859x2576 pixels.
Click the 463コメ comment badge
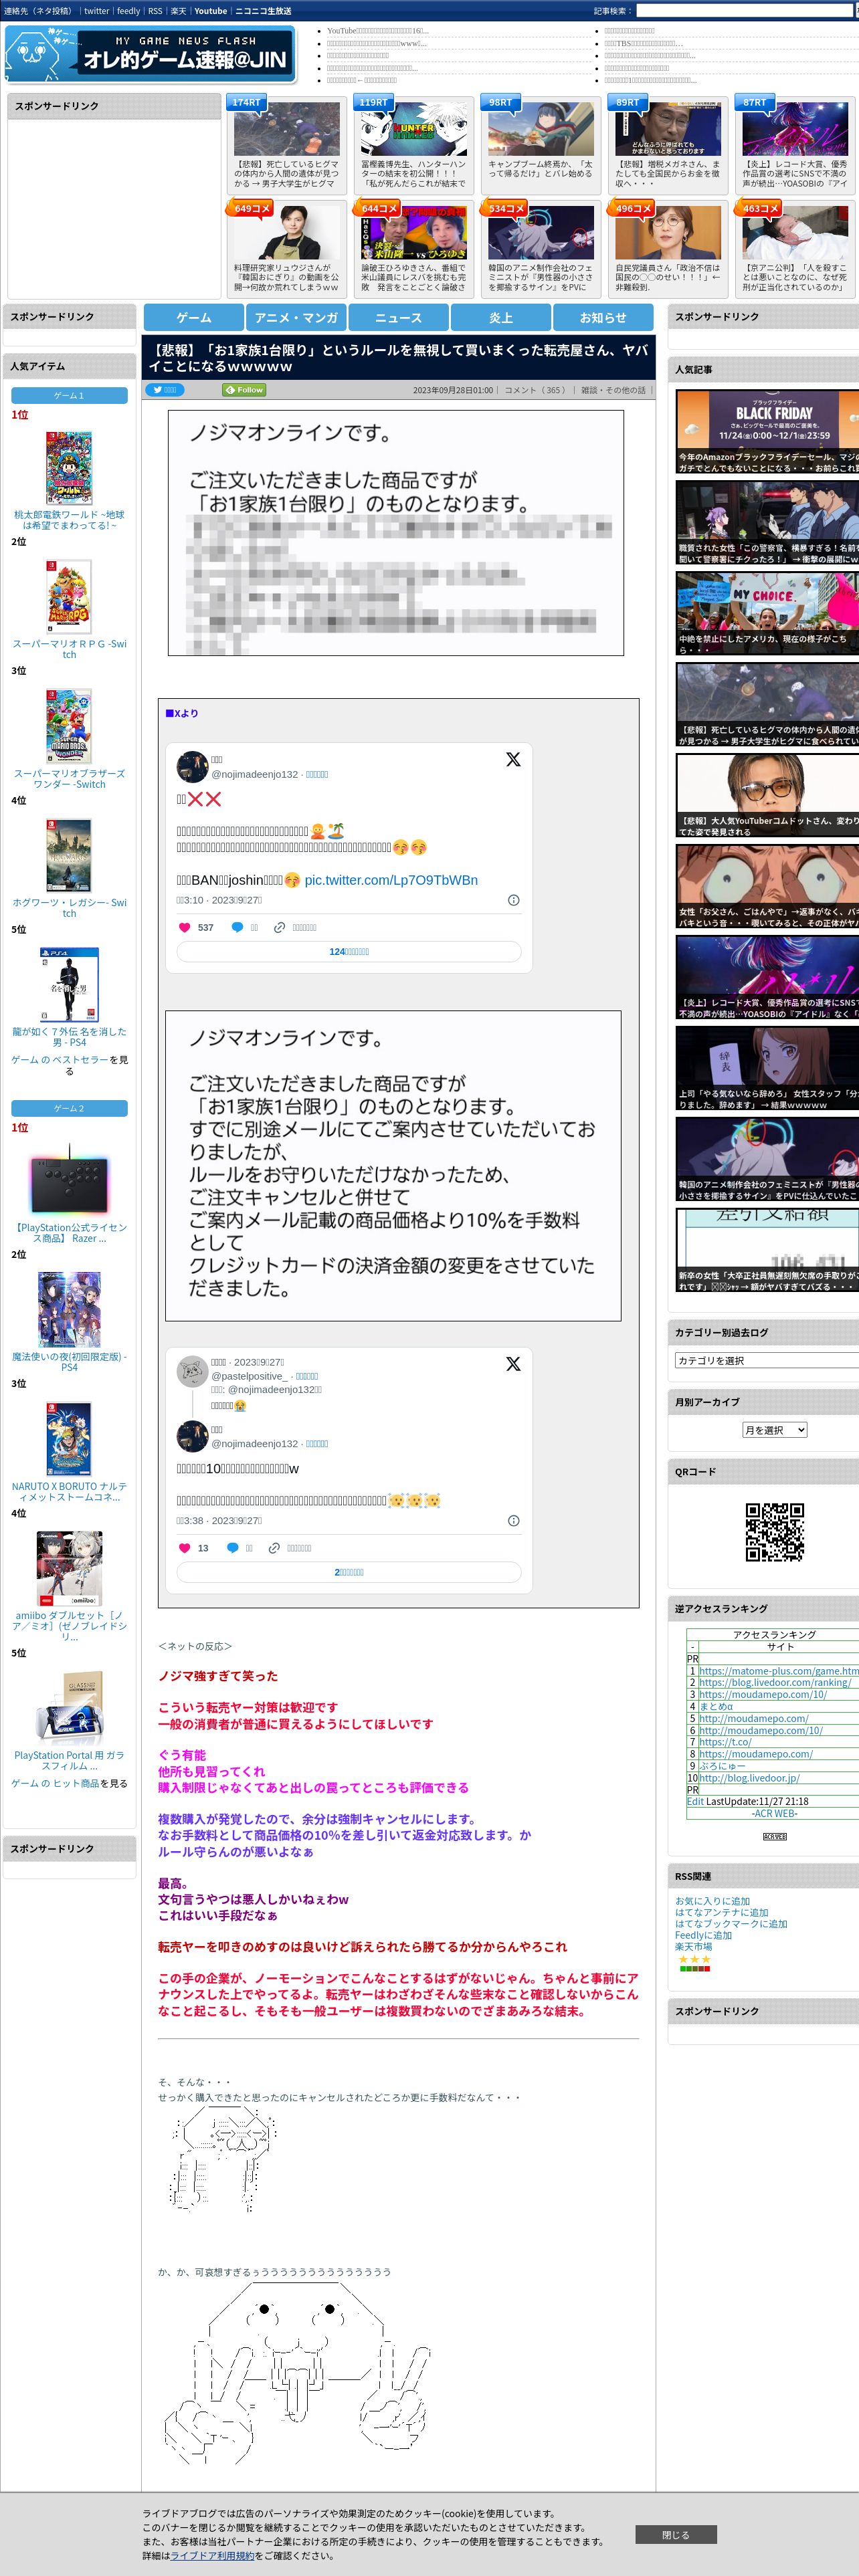tap(759, 208)
